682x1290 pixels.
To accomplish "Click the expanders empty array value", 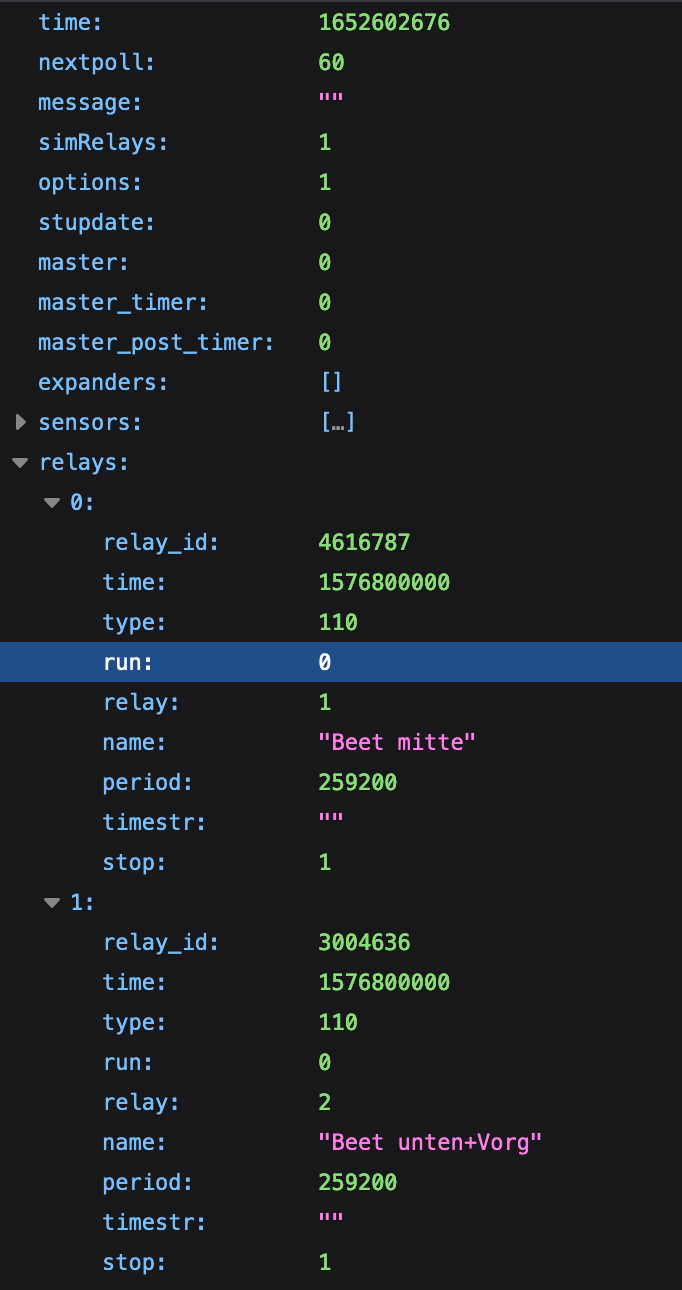I will [x=331, y=383].
